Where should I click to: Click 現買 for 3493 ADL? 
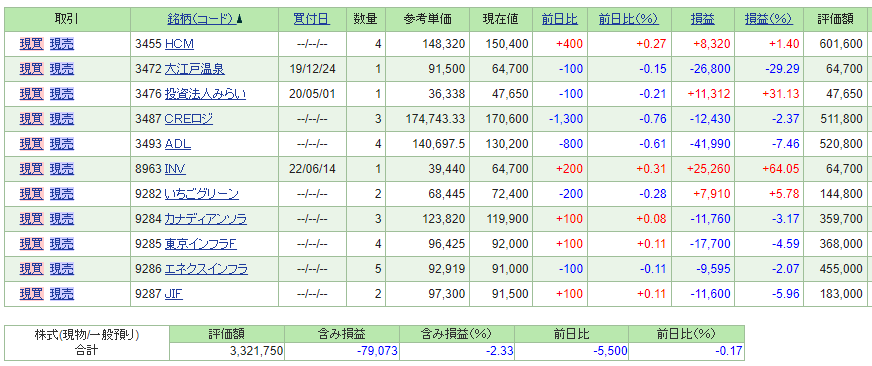click(x=31, y=144)
